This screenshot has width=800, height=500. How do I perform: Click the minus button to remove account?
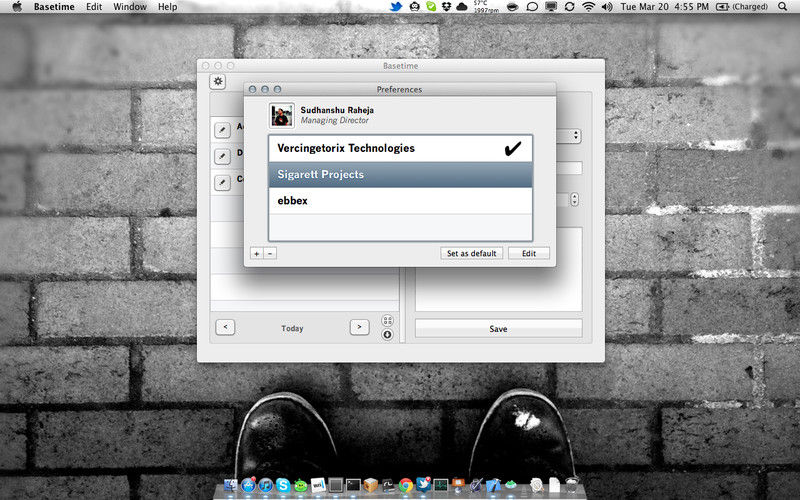tap(270, 253)
